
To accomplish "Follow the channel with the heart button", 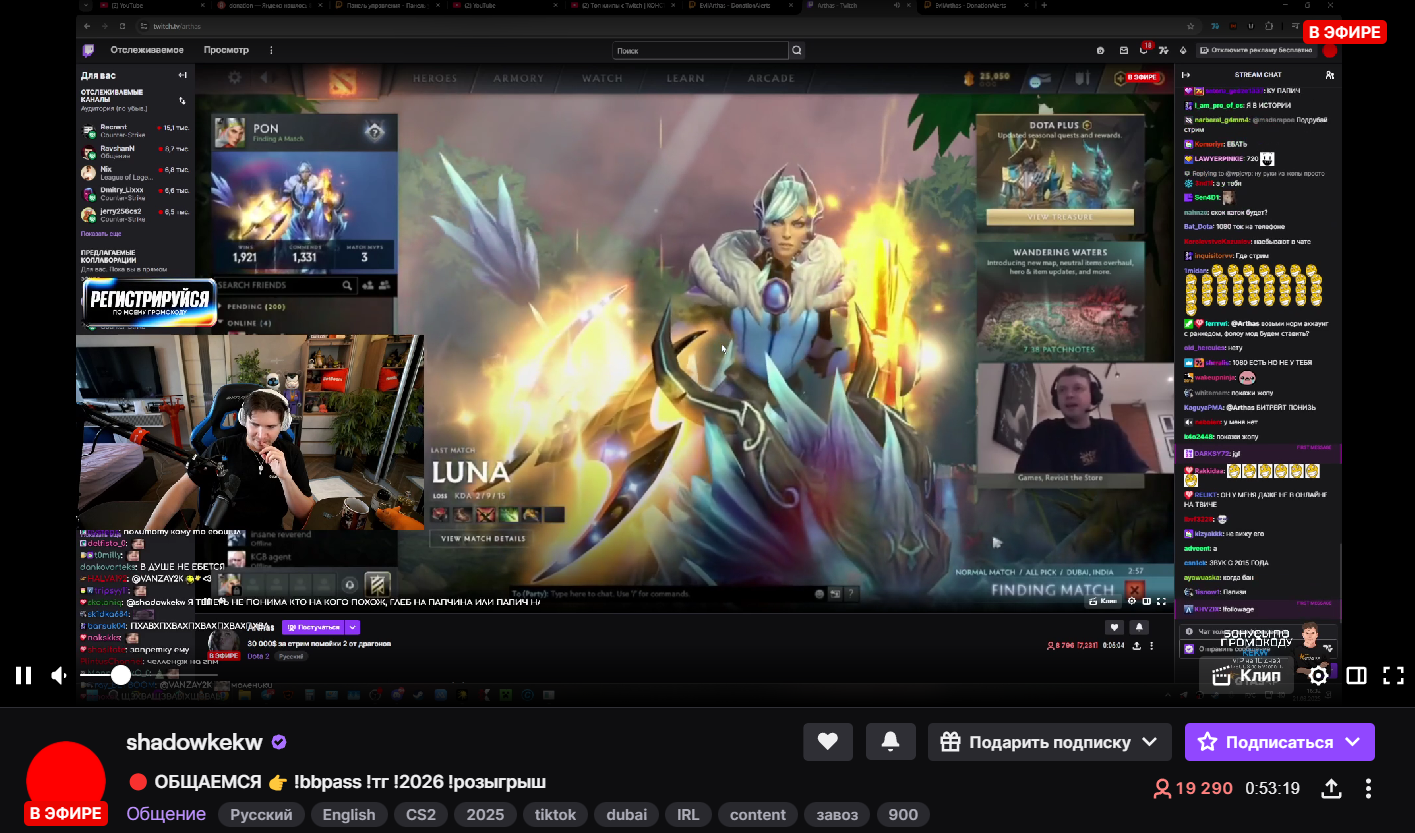I will pyautogui.click(x=828, y=742).
